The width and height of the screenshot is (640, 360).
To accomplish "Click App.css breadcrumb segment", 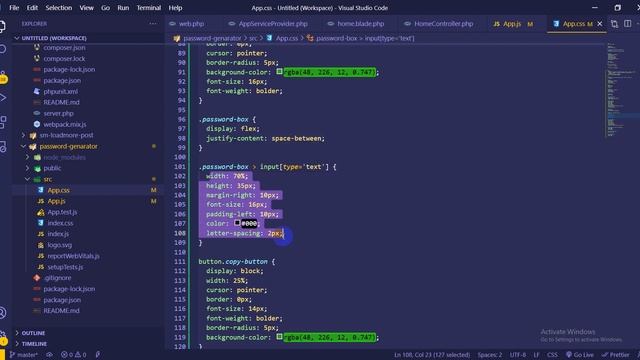I will coord(287,38).
